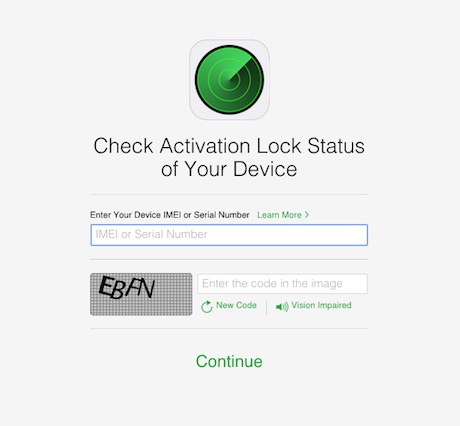
Task: Click the circular refresh arrow icon
Action: [207, 307]
